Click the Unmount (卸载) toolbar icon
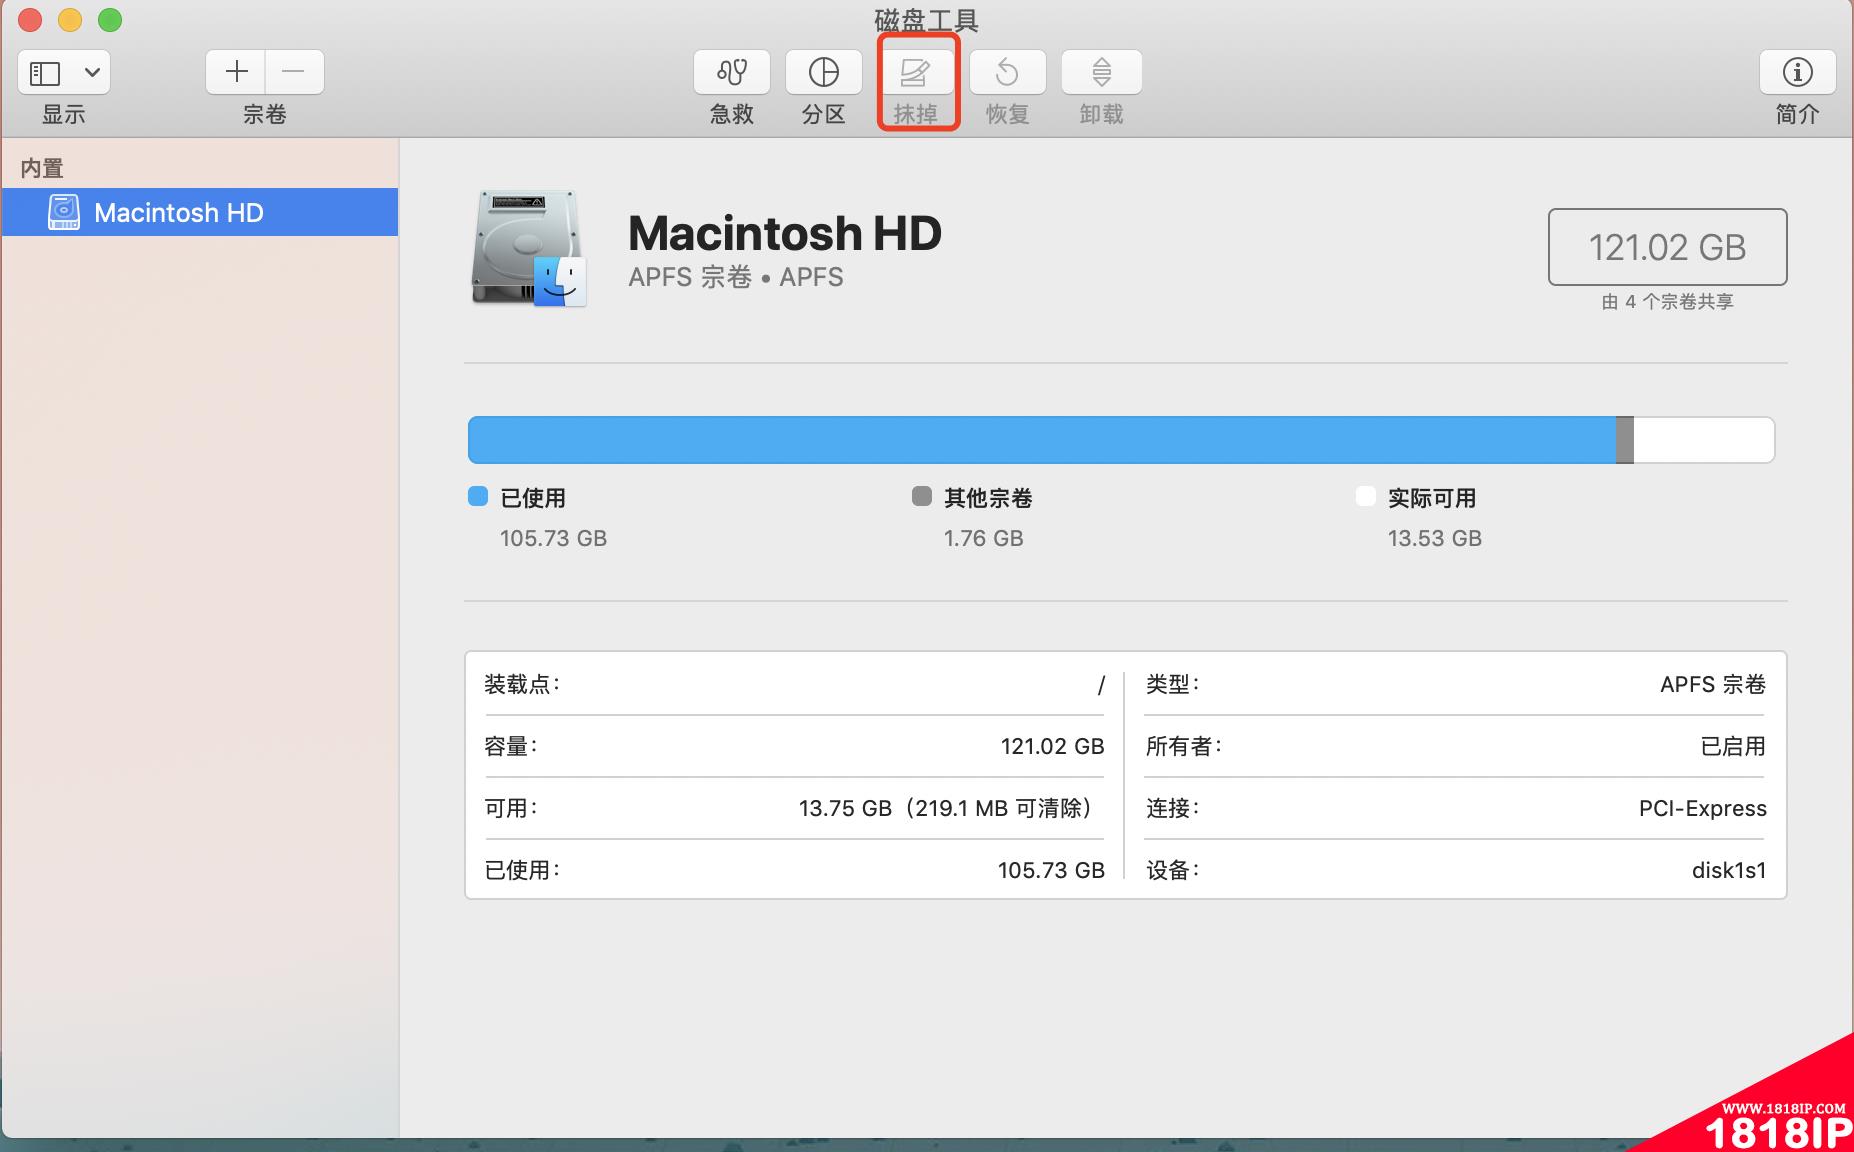 click(x=1101, y=72)
